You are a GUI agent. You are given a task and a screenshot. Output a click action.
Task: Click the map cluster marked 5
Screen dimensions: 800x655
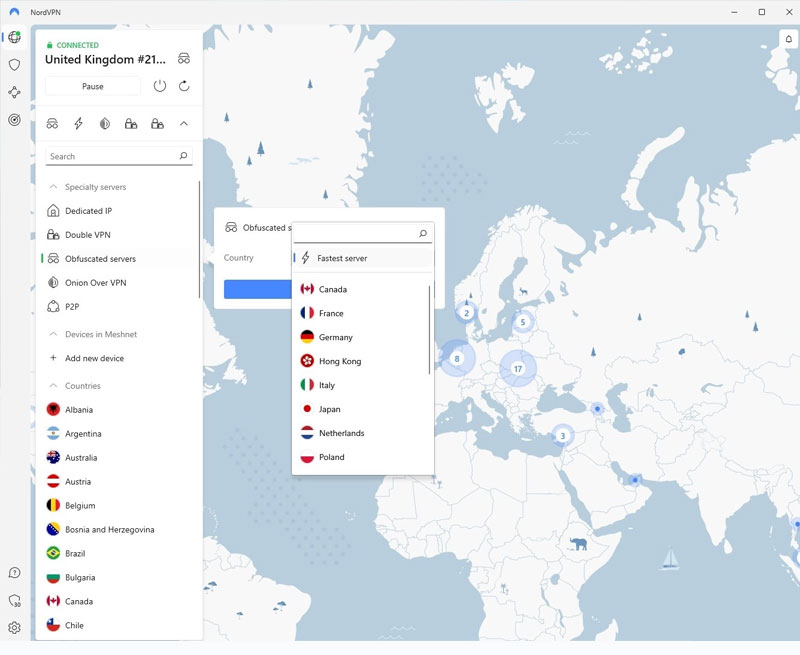pyautogui.click(x=522, y=322)
